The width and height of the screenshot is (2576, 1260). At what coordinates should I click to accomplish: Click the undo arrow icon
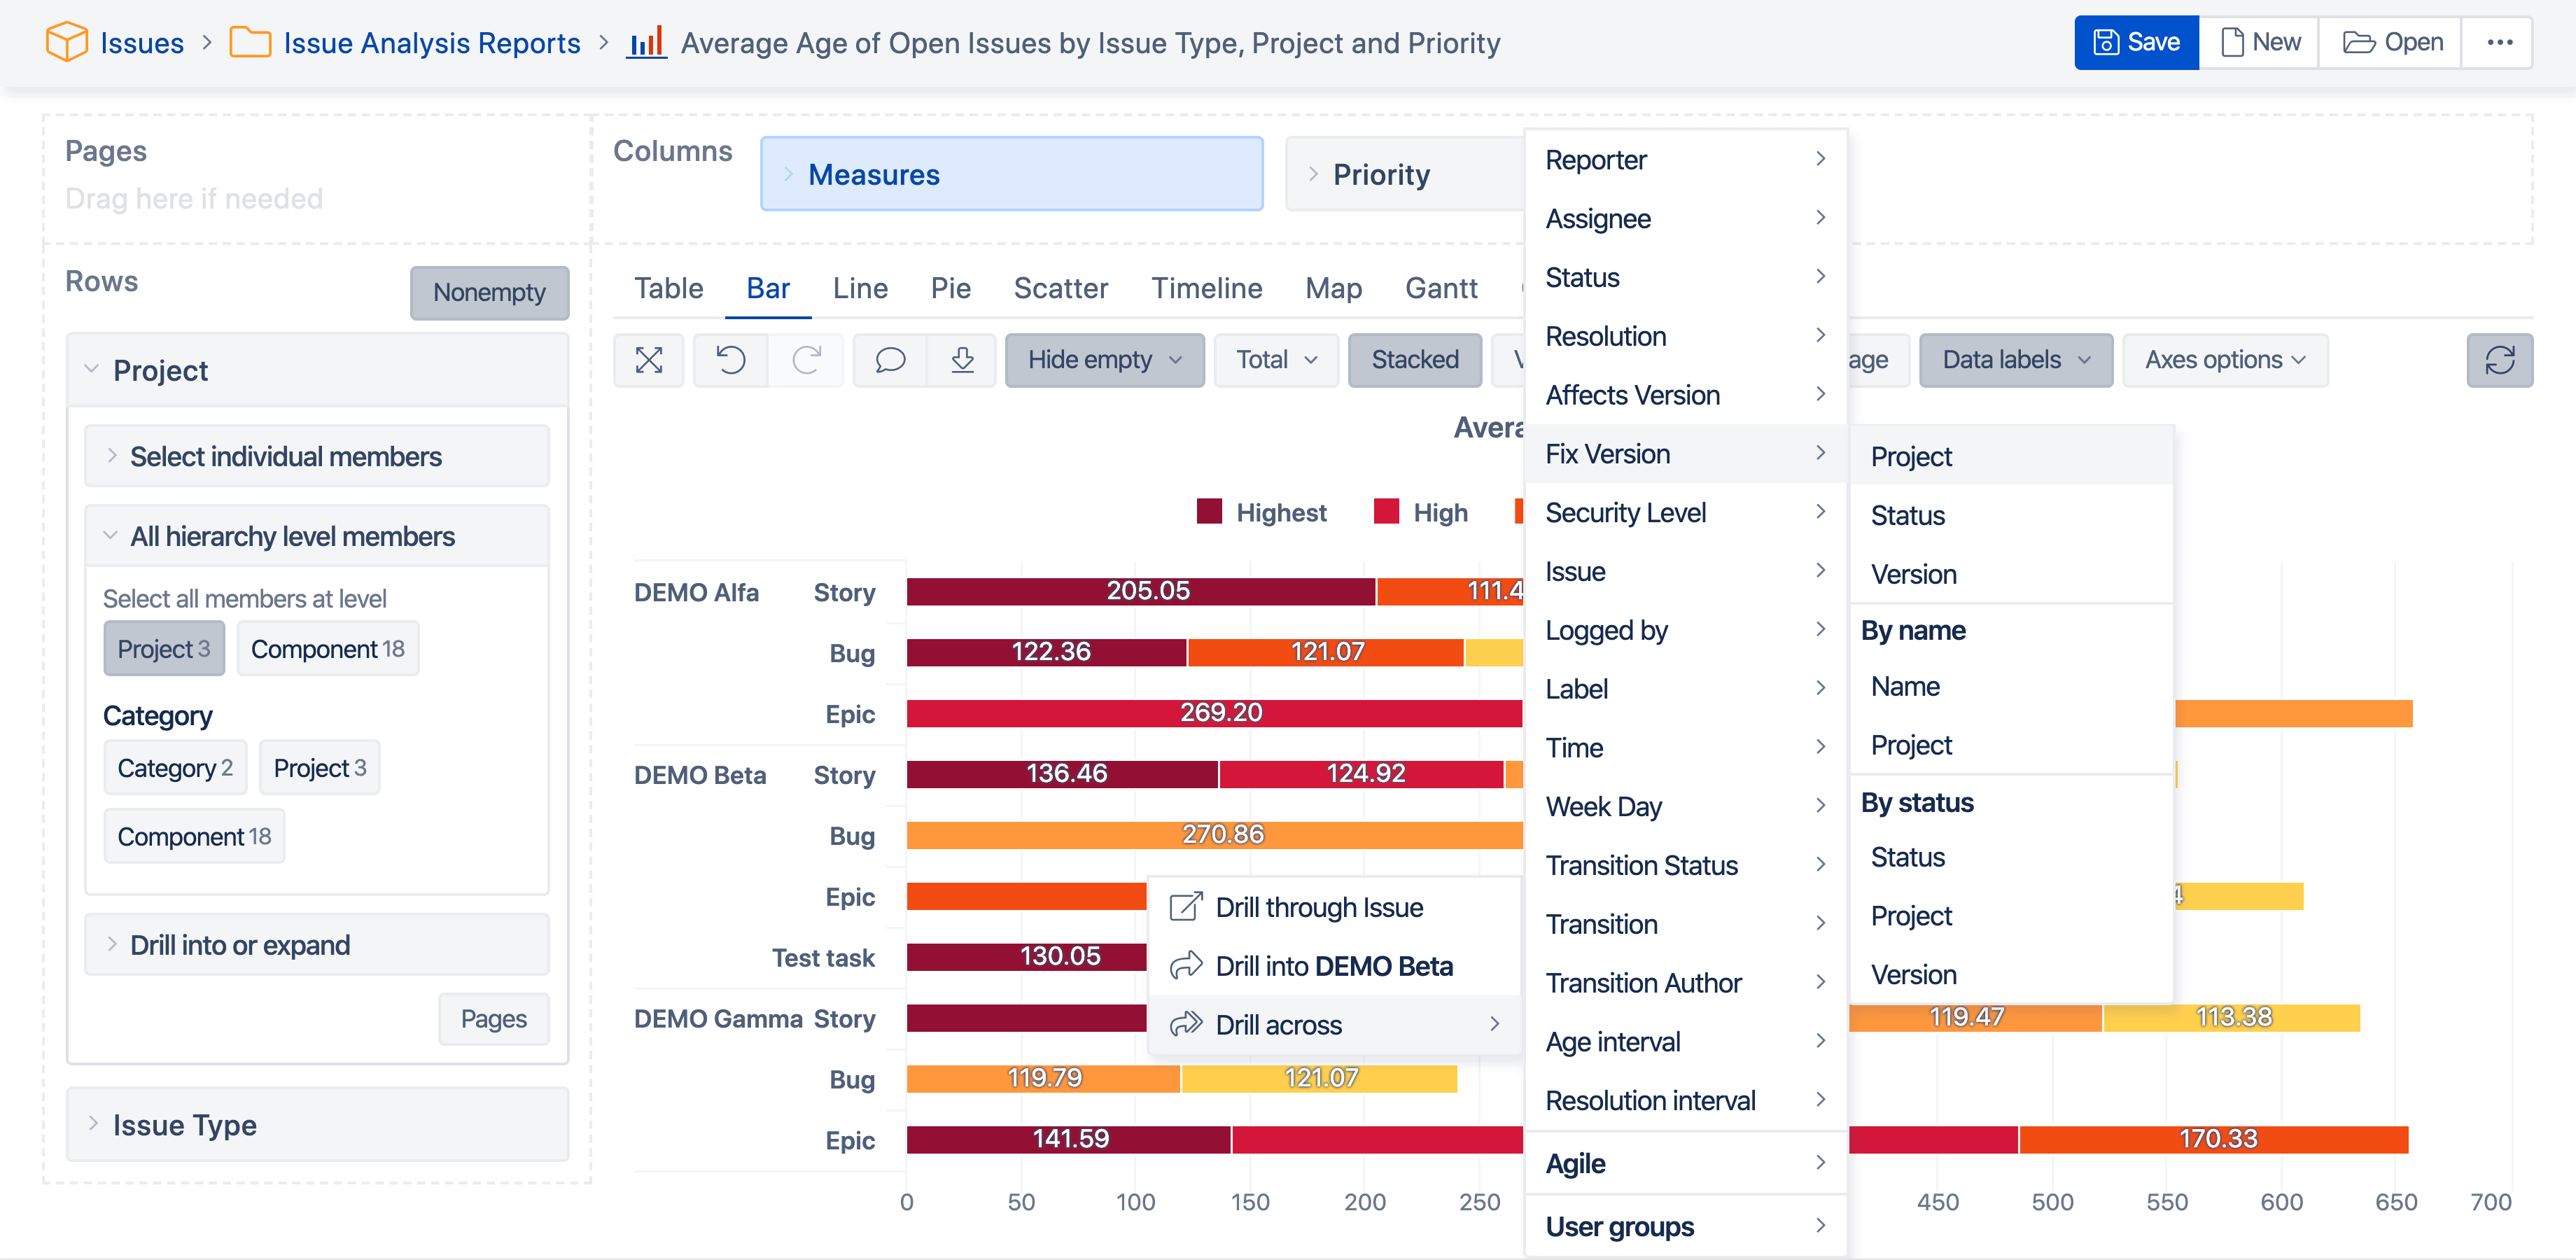click(731, 360)
